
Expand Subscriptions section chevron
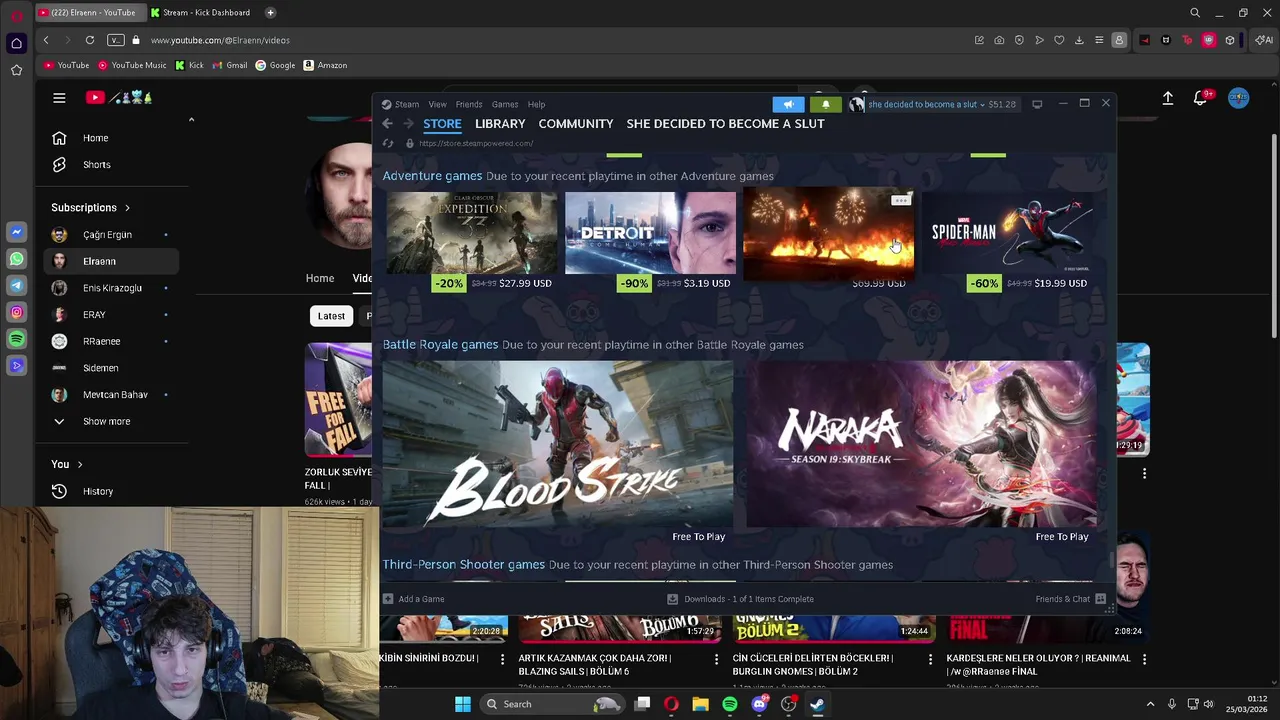tap(127, 208)
